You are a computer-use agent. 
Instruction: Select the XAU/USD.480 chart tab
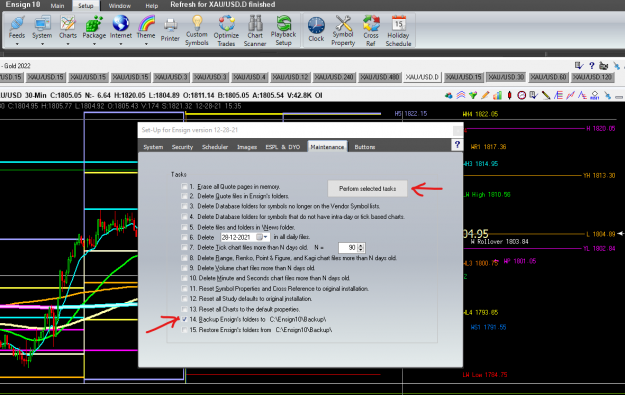[x=379, y=77]
